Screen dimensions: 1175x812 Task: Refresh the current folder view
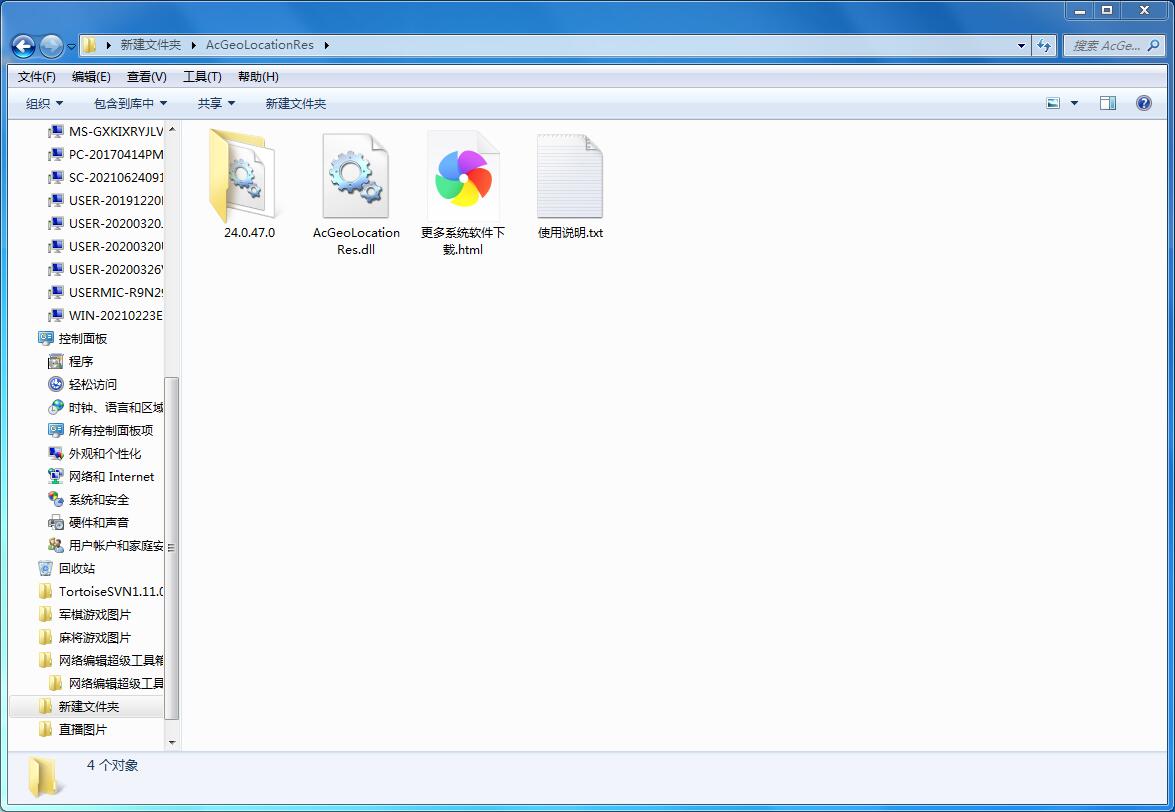click(1044, 46)
